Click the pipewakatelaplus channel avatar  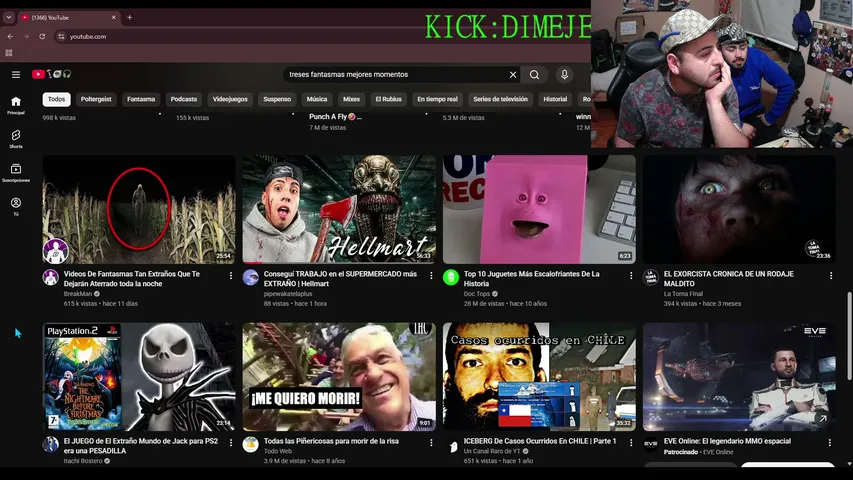(250, 278)
